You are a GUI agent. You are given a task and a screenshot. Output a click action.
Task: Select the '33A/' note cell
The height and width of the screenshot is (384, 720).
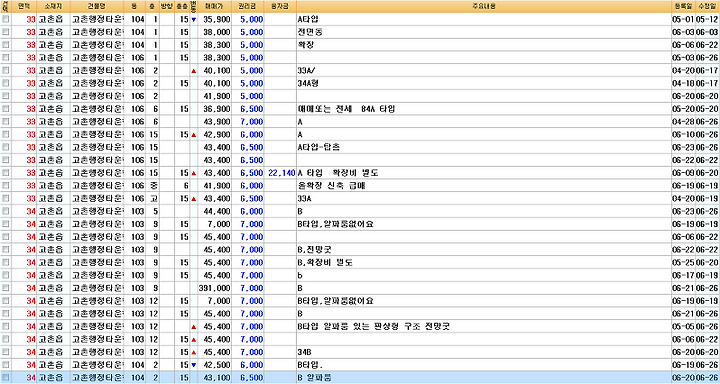(484, 71)
